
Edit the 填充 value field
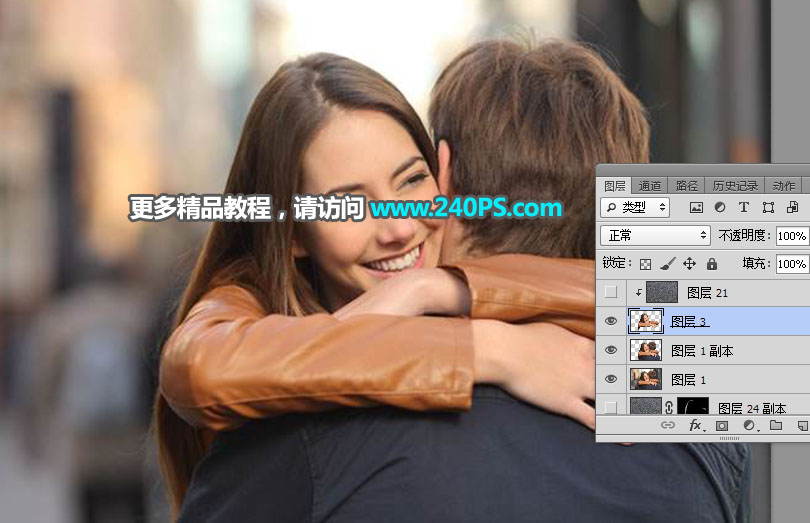(x=792, y=264)
